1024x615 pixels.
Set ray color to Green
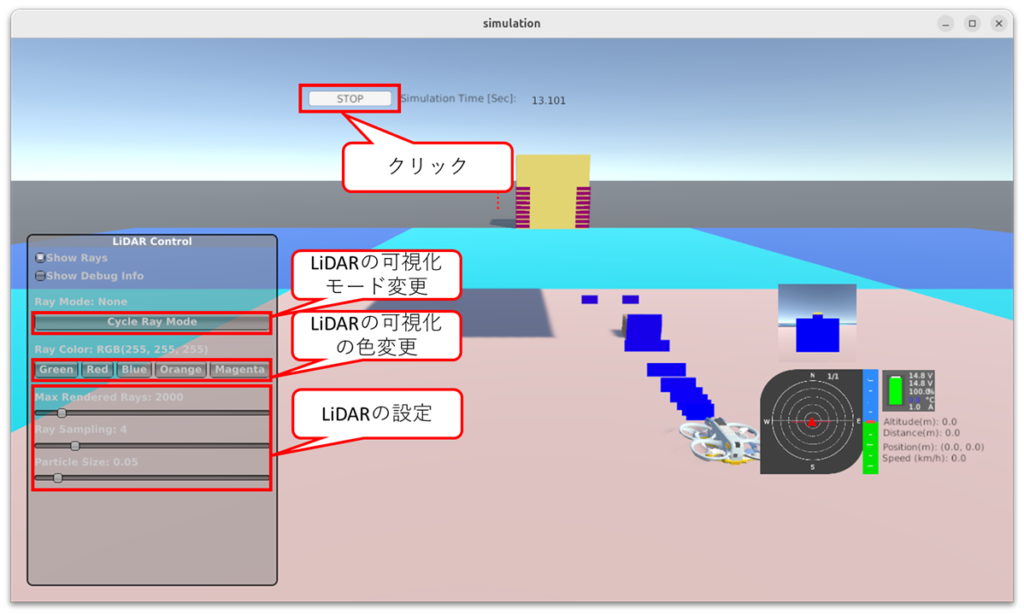click(x=56, y=369)
